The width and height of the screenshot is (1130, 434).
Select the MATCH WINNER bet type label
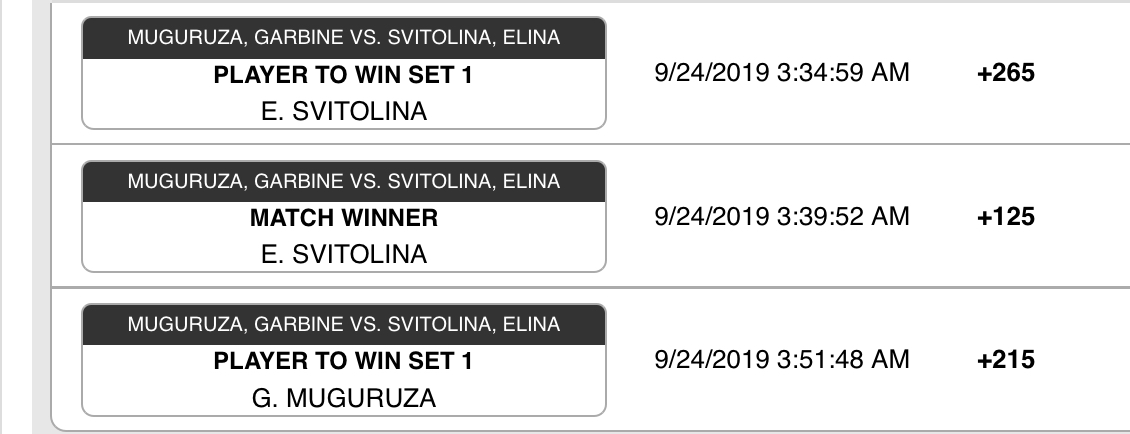pyautogui.click(x=343, y=217)
